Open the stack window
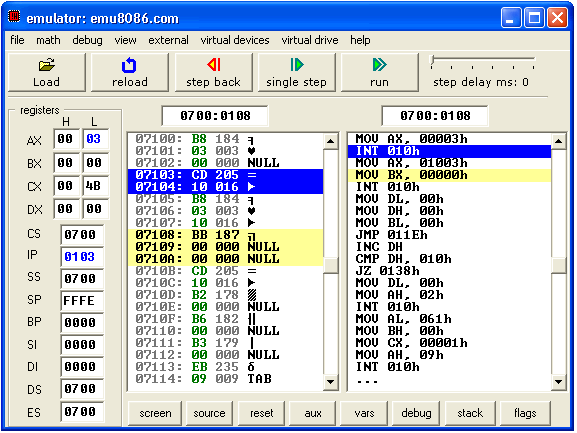The width and height of the screenshot is (577, 433). tap(470, 413)
